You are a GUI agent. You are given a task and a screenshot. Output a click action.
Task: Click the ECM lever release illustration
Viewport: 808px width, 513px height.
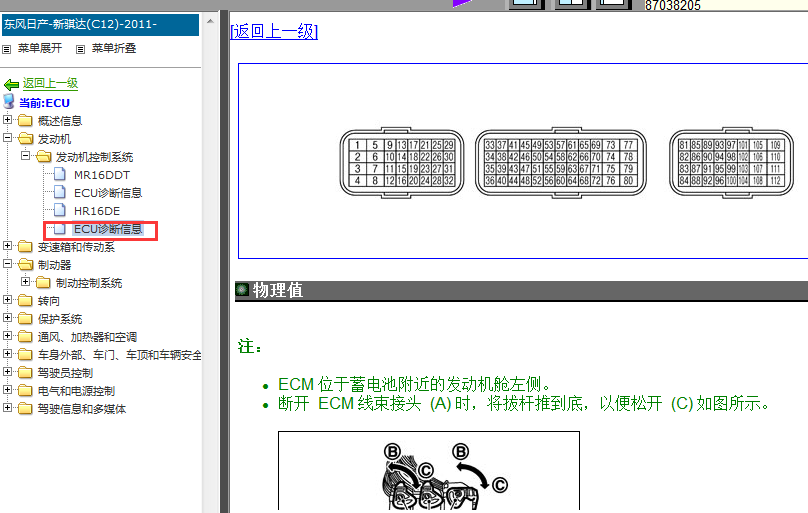pyautogui.click(x=429, y=471)
